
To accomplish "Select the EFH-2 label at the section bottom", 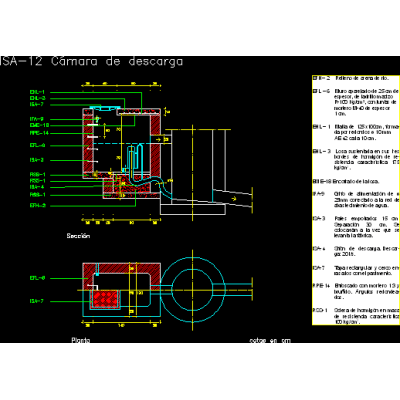I will (x=37, y=206).
